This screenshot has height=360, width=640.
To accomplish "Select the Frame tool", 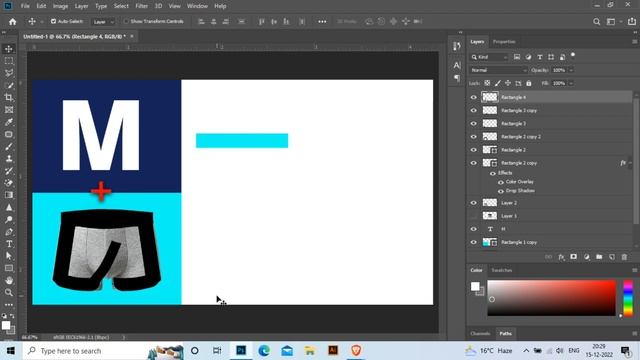I will (x=9, y=110).
